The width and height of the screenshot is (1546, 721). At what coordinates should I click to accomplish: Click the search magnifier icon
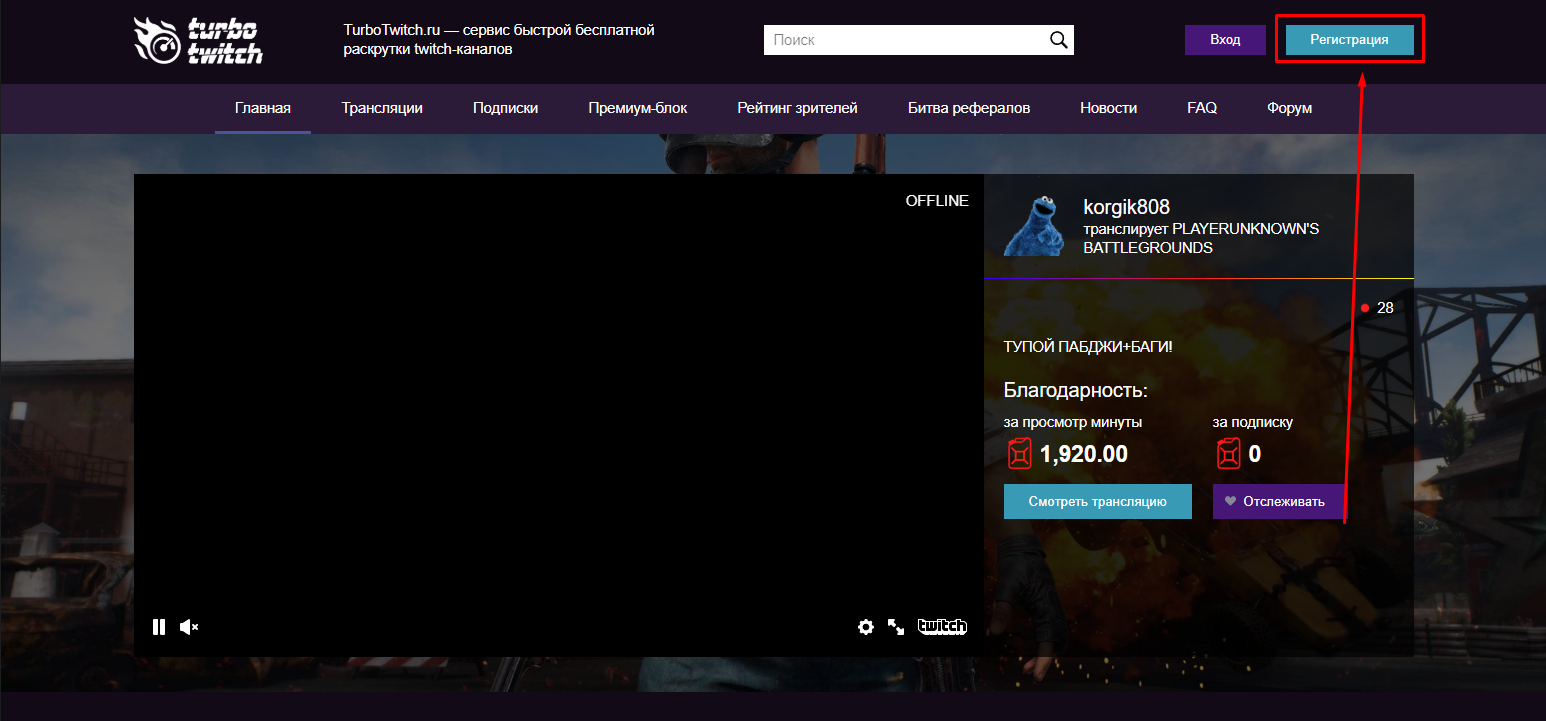(x=1058, y=40)
